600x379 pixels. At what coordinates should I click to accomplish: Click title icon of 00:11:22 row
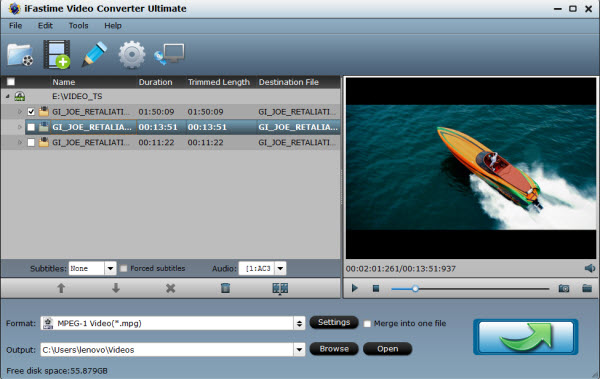point(44,142)
